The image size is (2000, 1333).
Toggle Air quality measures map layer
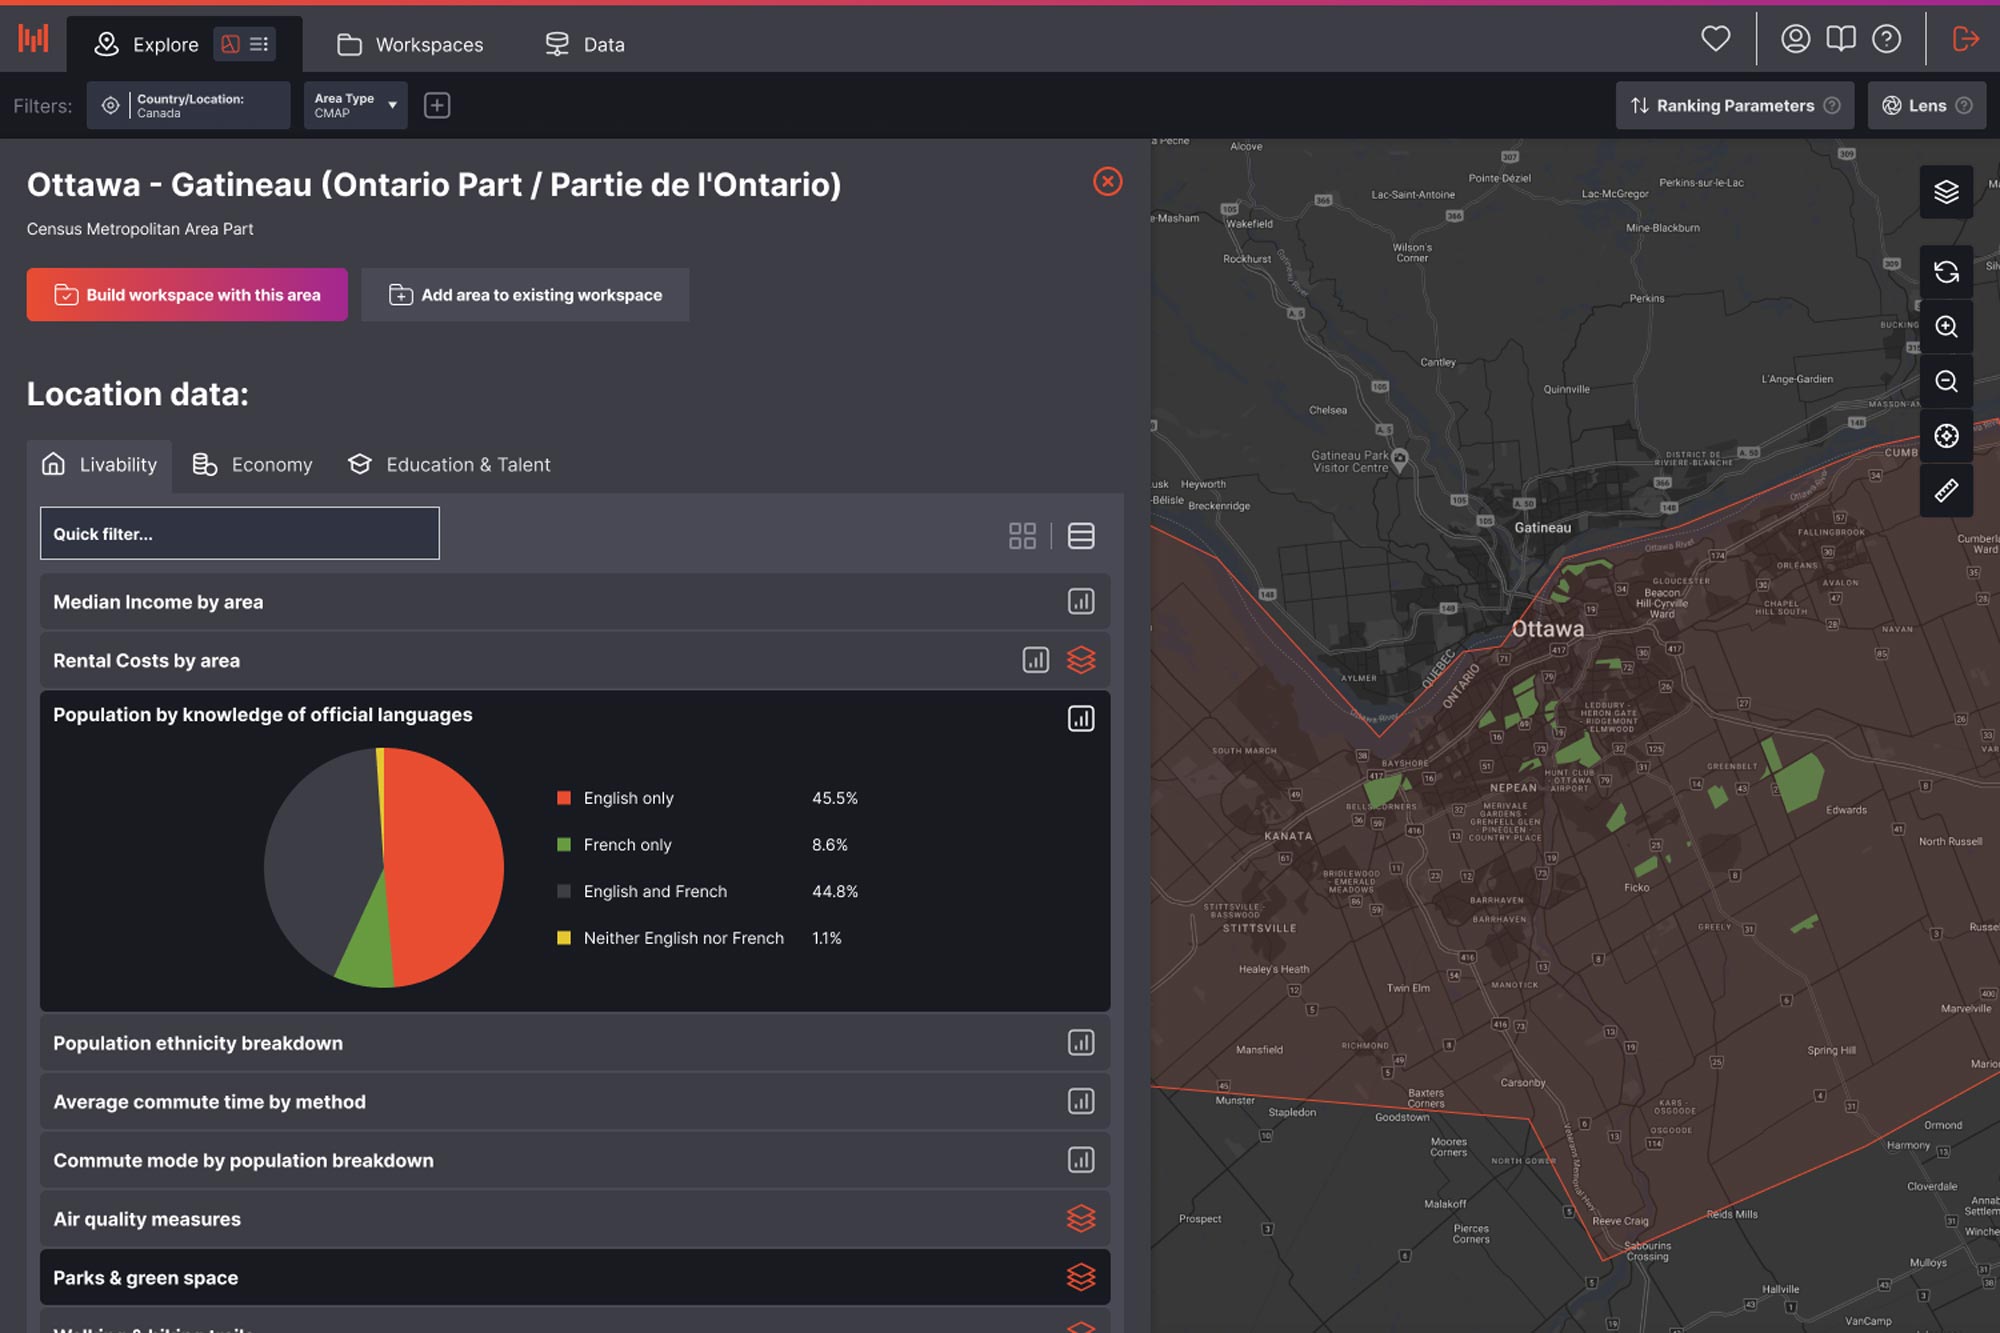[x=1081, y=1218]
